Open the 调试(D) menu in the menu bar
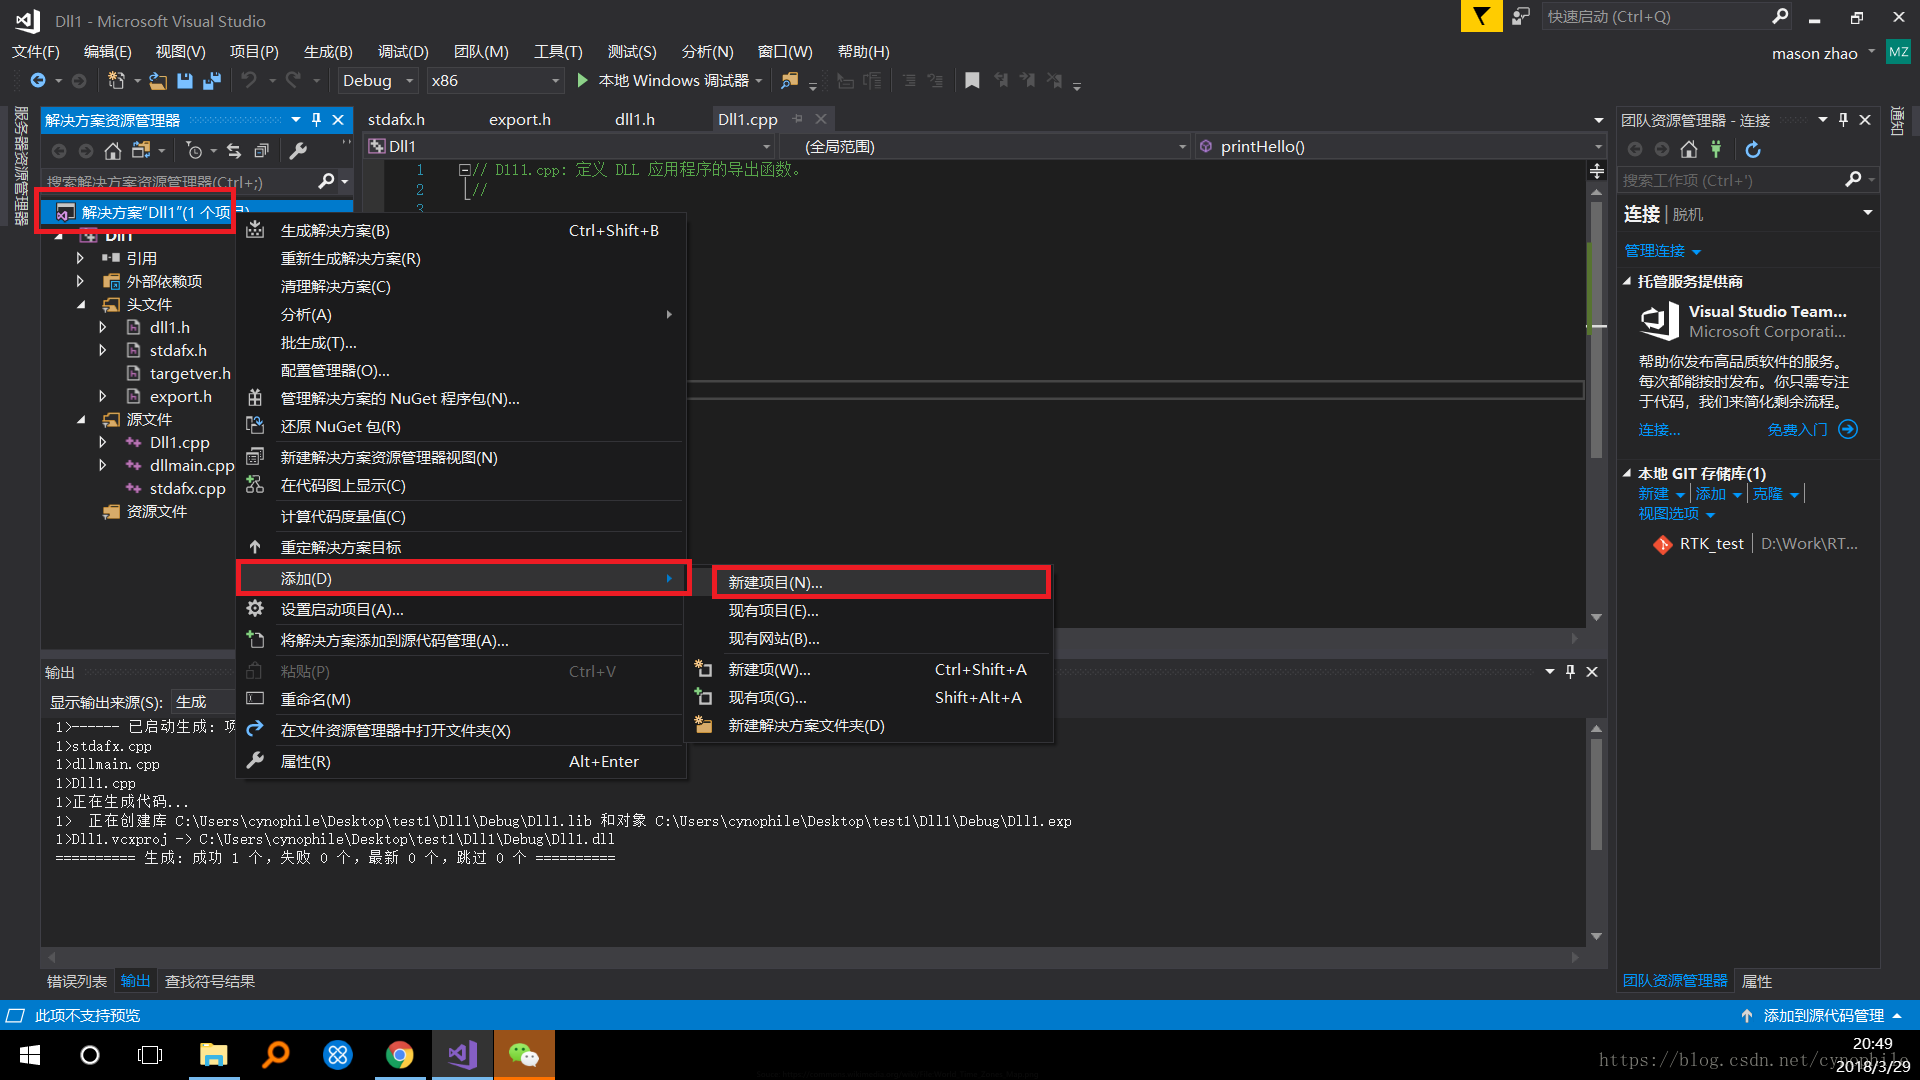Viewport: 1920px width, 1080px height. [403, 51]
